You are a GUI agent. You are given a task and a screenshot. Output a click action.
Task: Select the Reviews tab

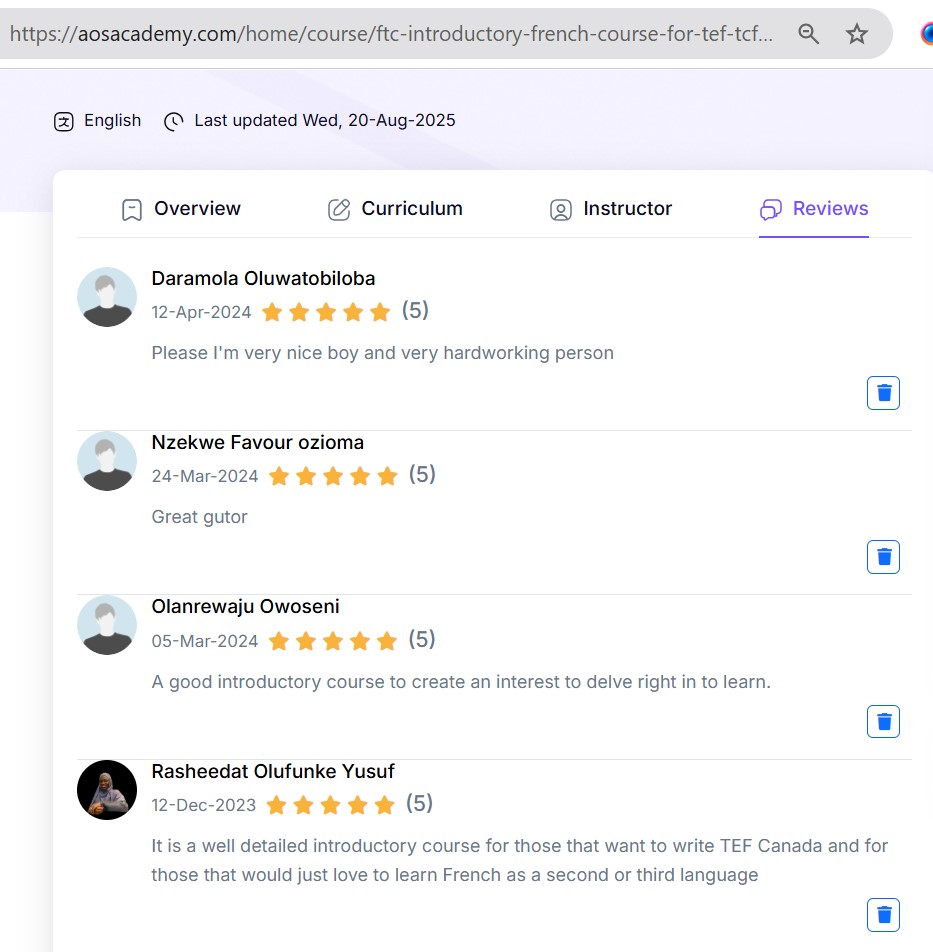pos(814,209)
